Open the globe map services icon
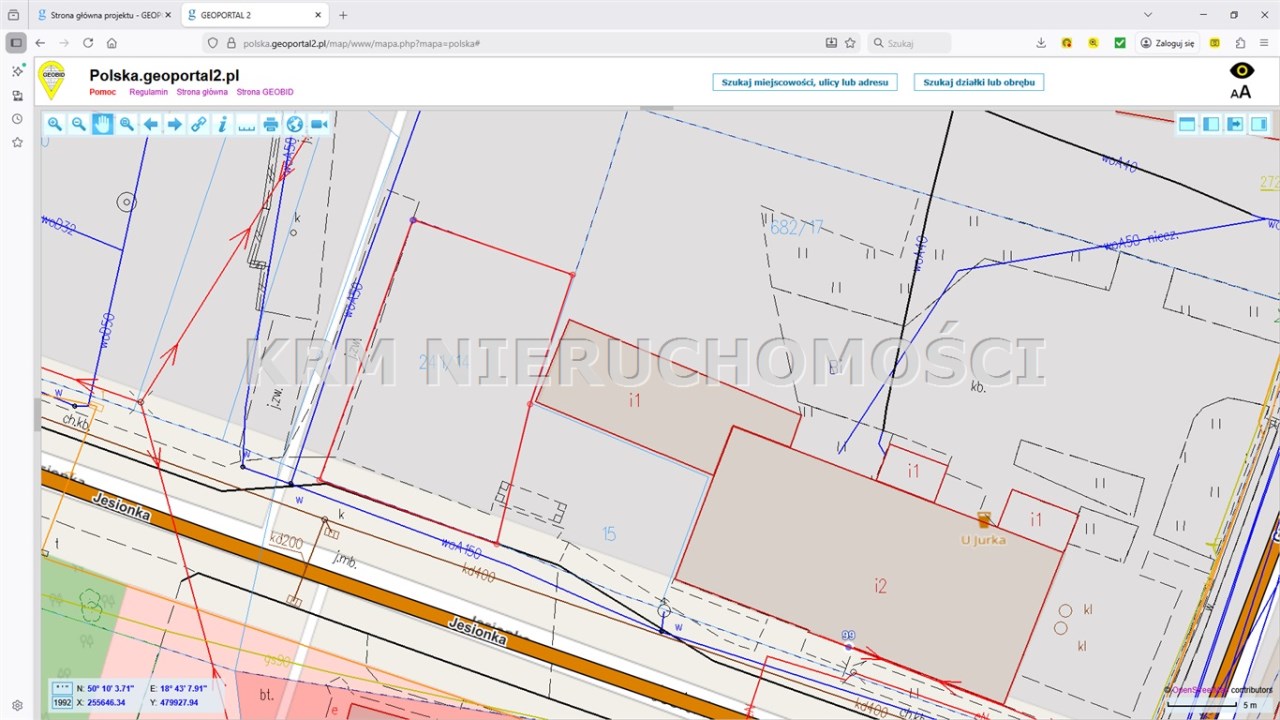 (x=295, y=124)
